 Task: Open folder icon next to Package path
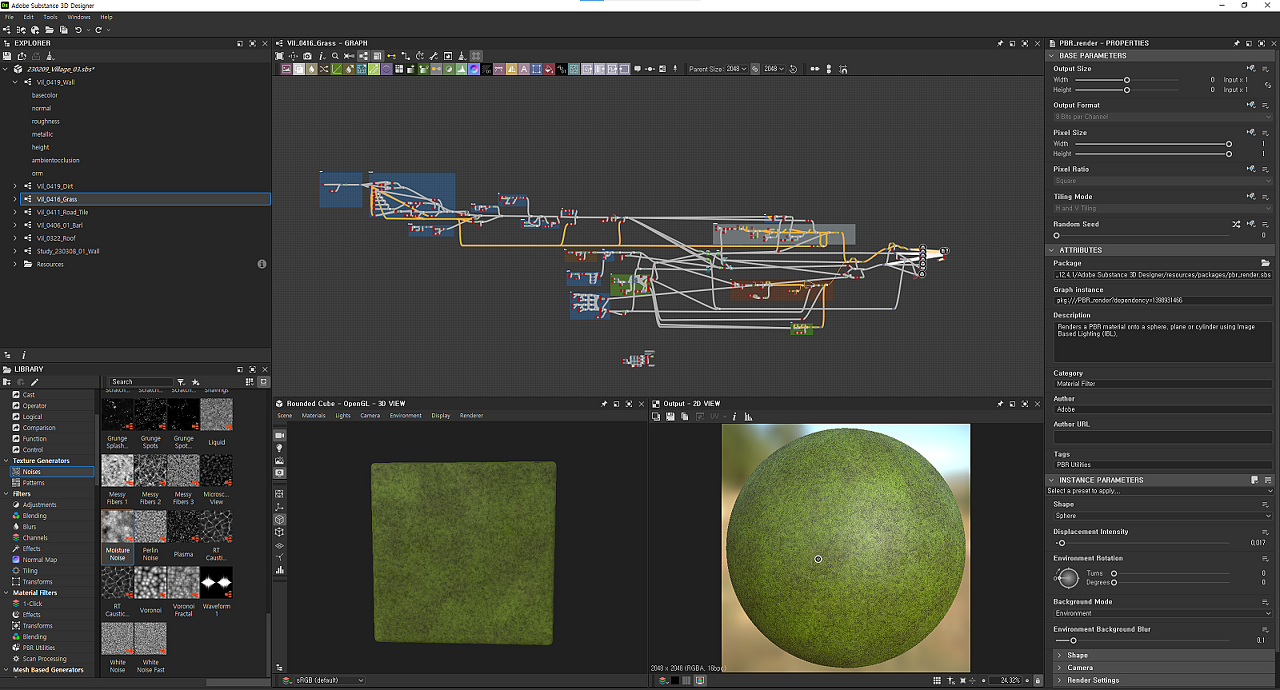point(1265,263)
